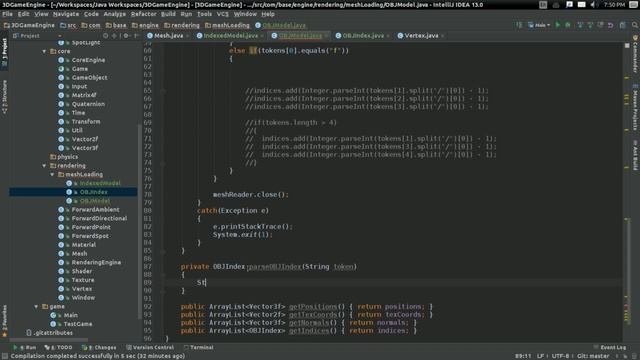Open the Structure tool window strip
The image size is (640, 360).
[4, 97]
